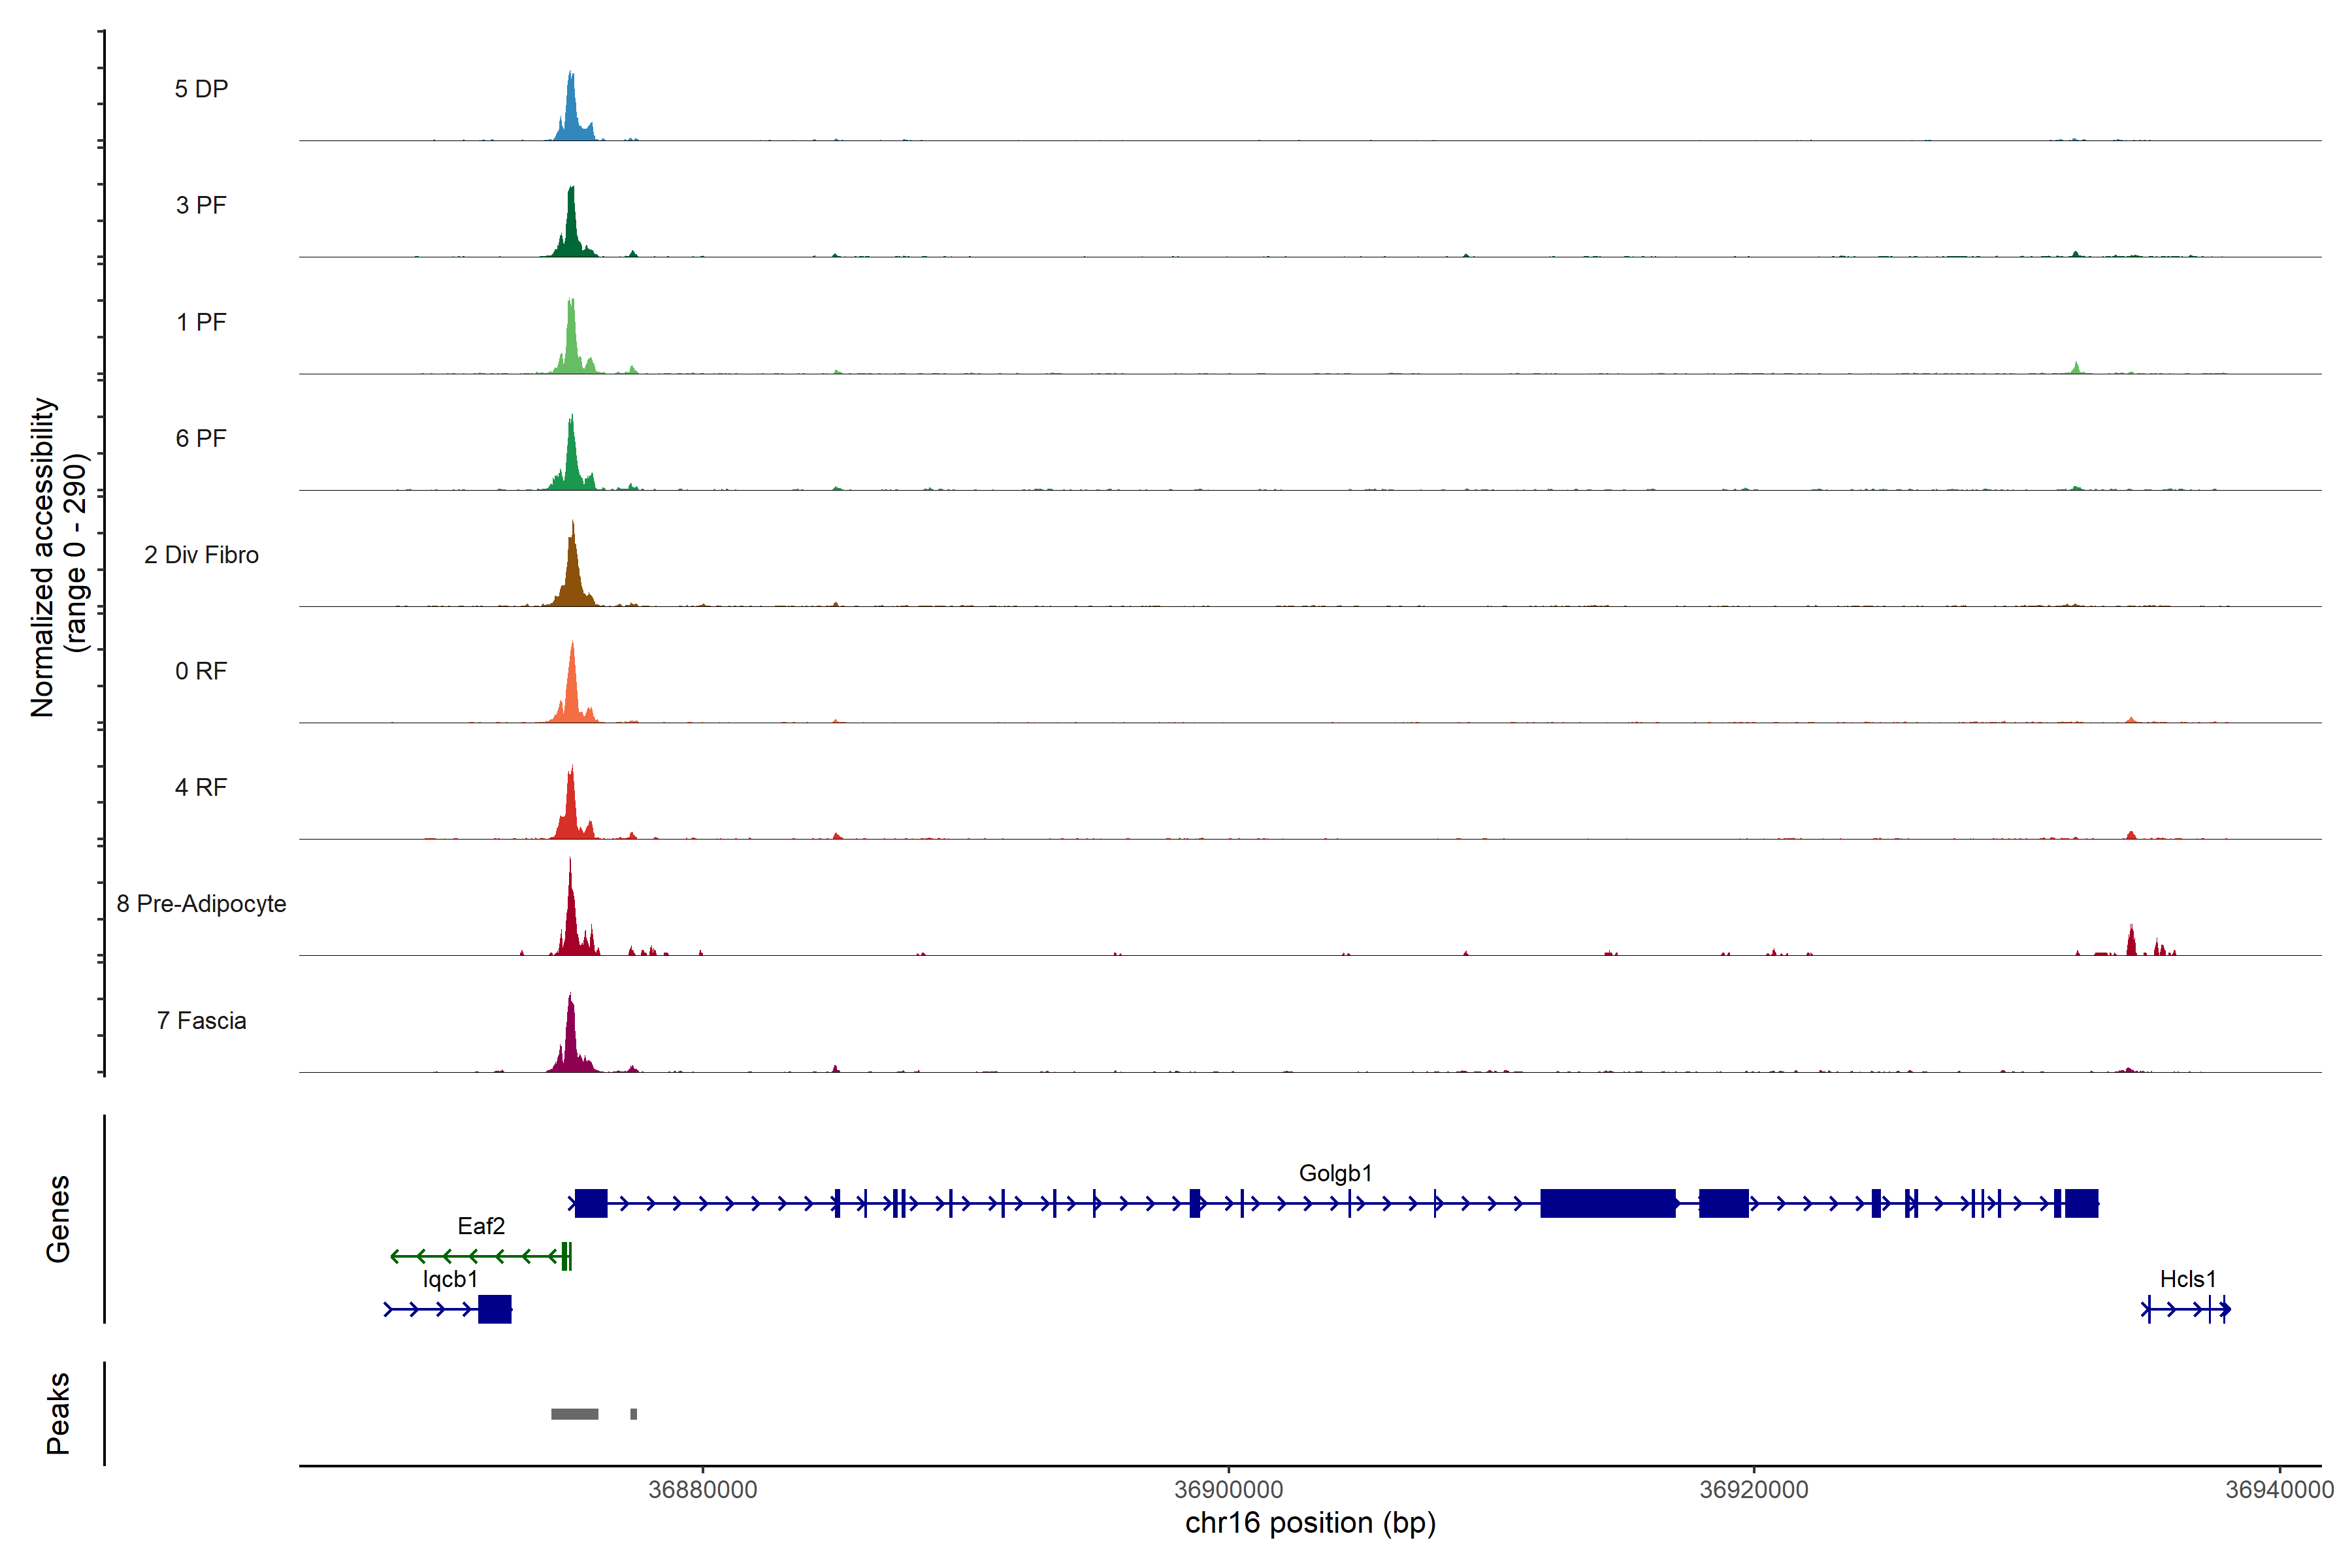Viewport: 2352px width, 1568px height.
Task: Click the Eaf2 gene label
Action: tap(481, 1226)
